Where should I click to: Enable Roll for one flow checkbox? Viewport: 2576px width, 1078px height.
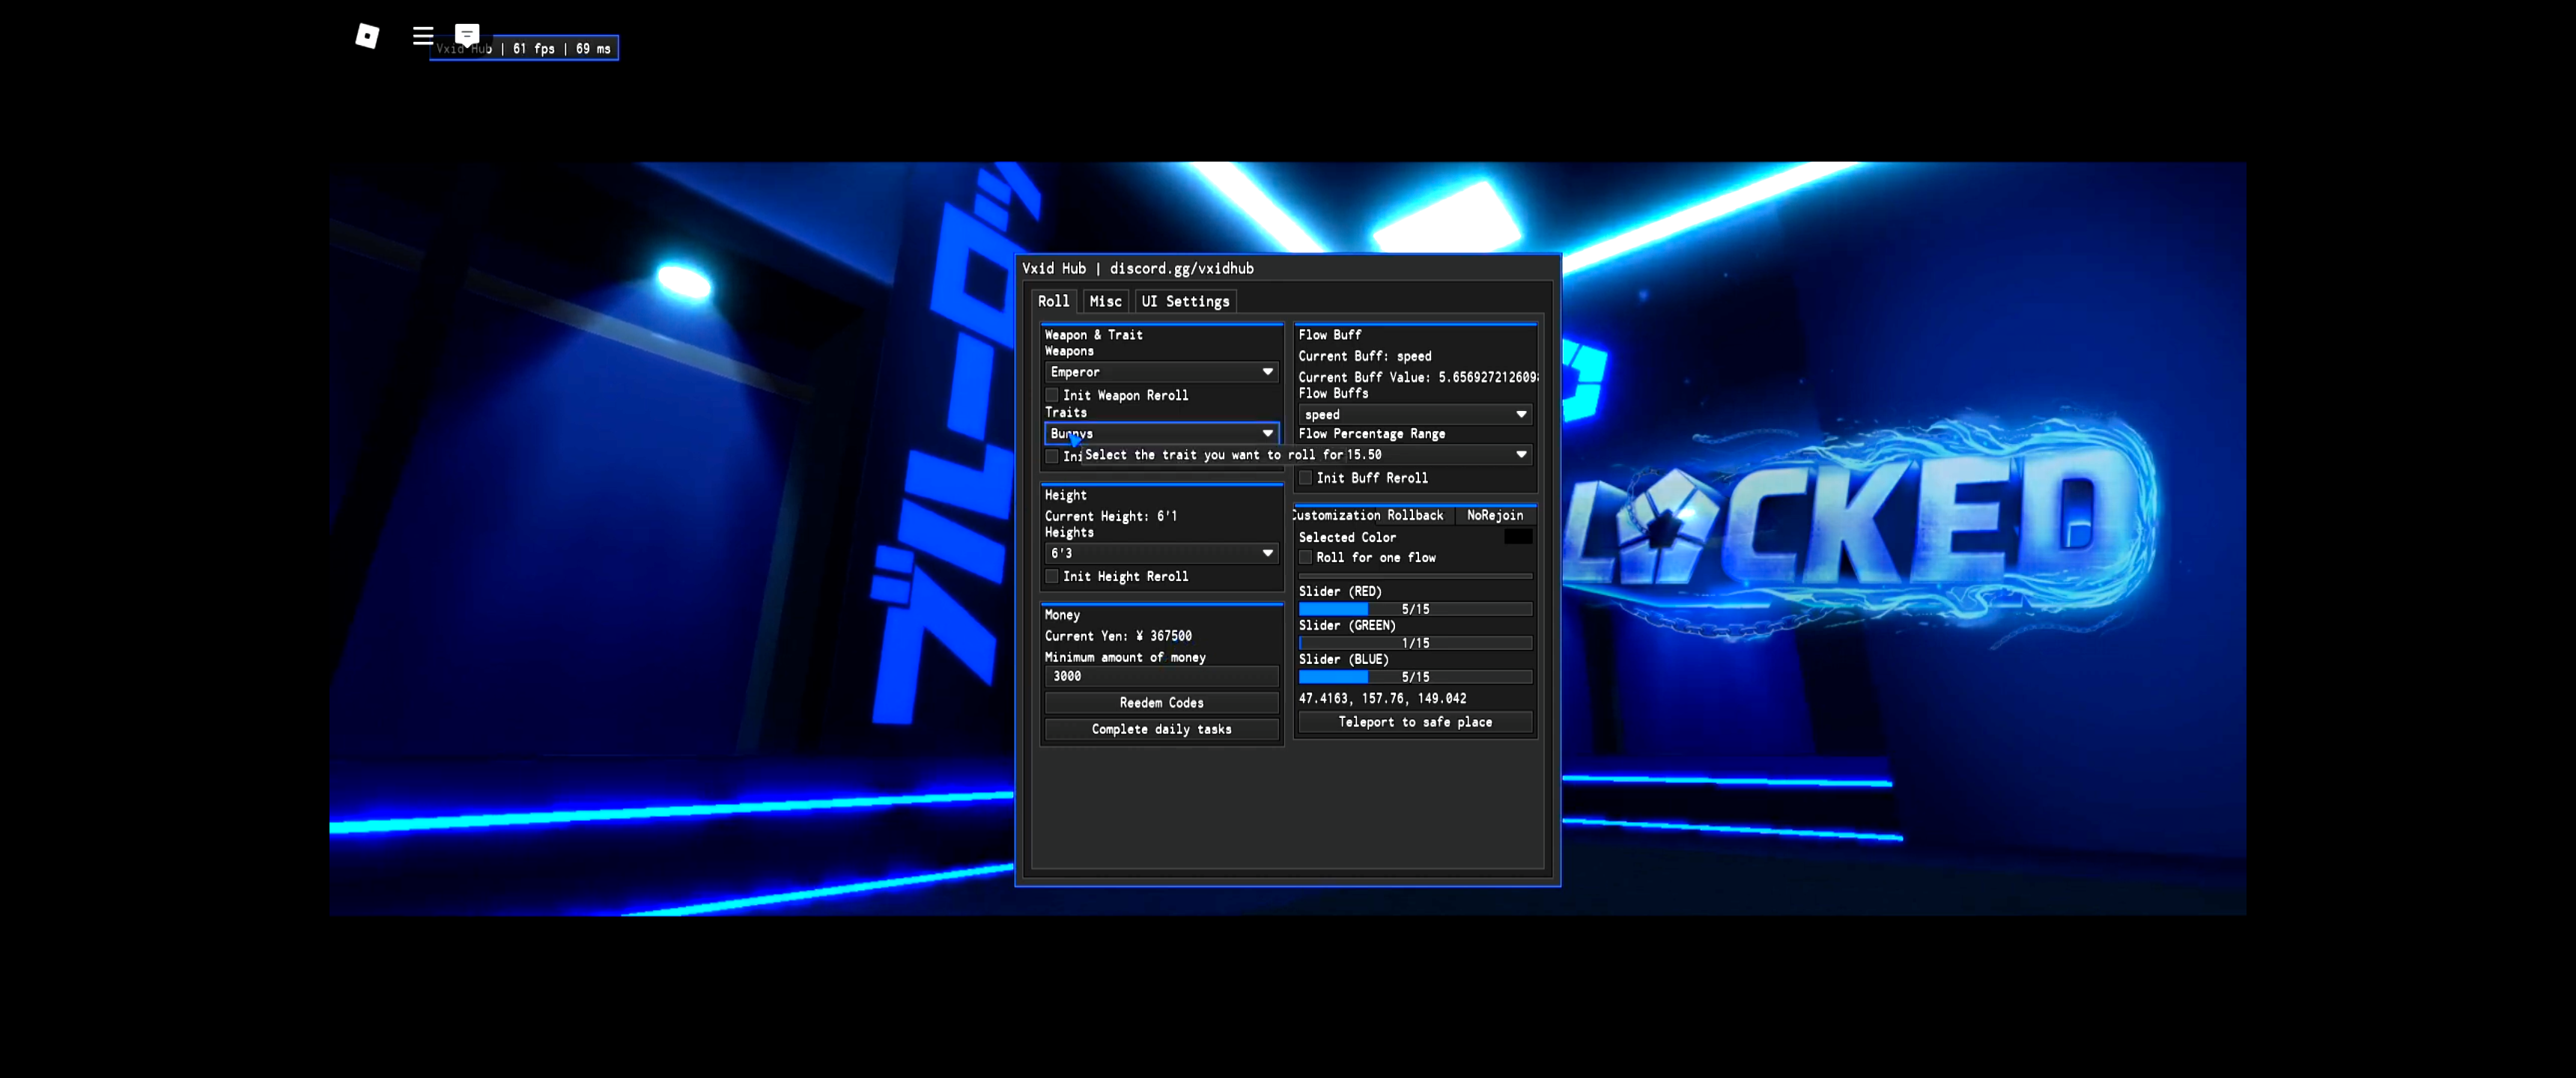[1305, 558]
